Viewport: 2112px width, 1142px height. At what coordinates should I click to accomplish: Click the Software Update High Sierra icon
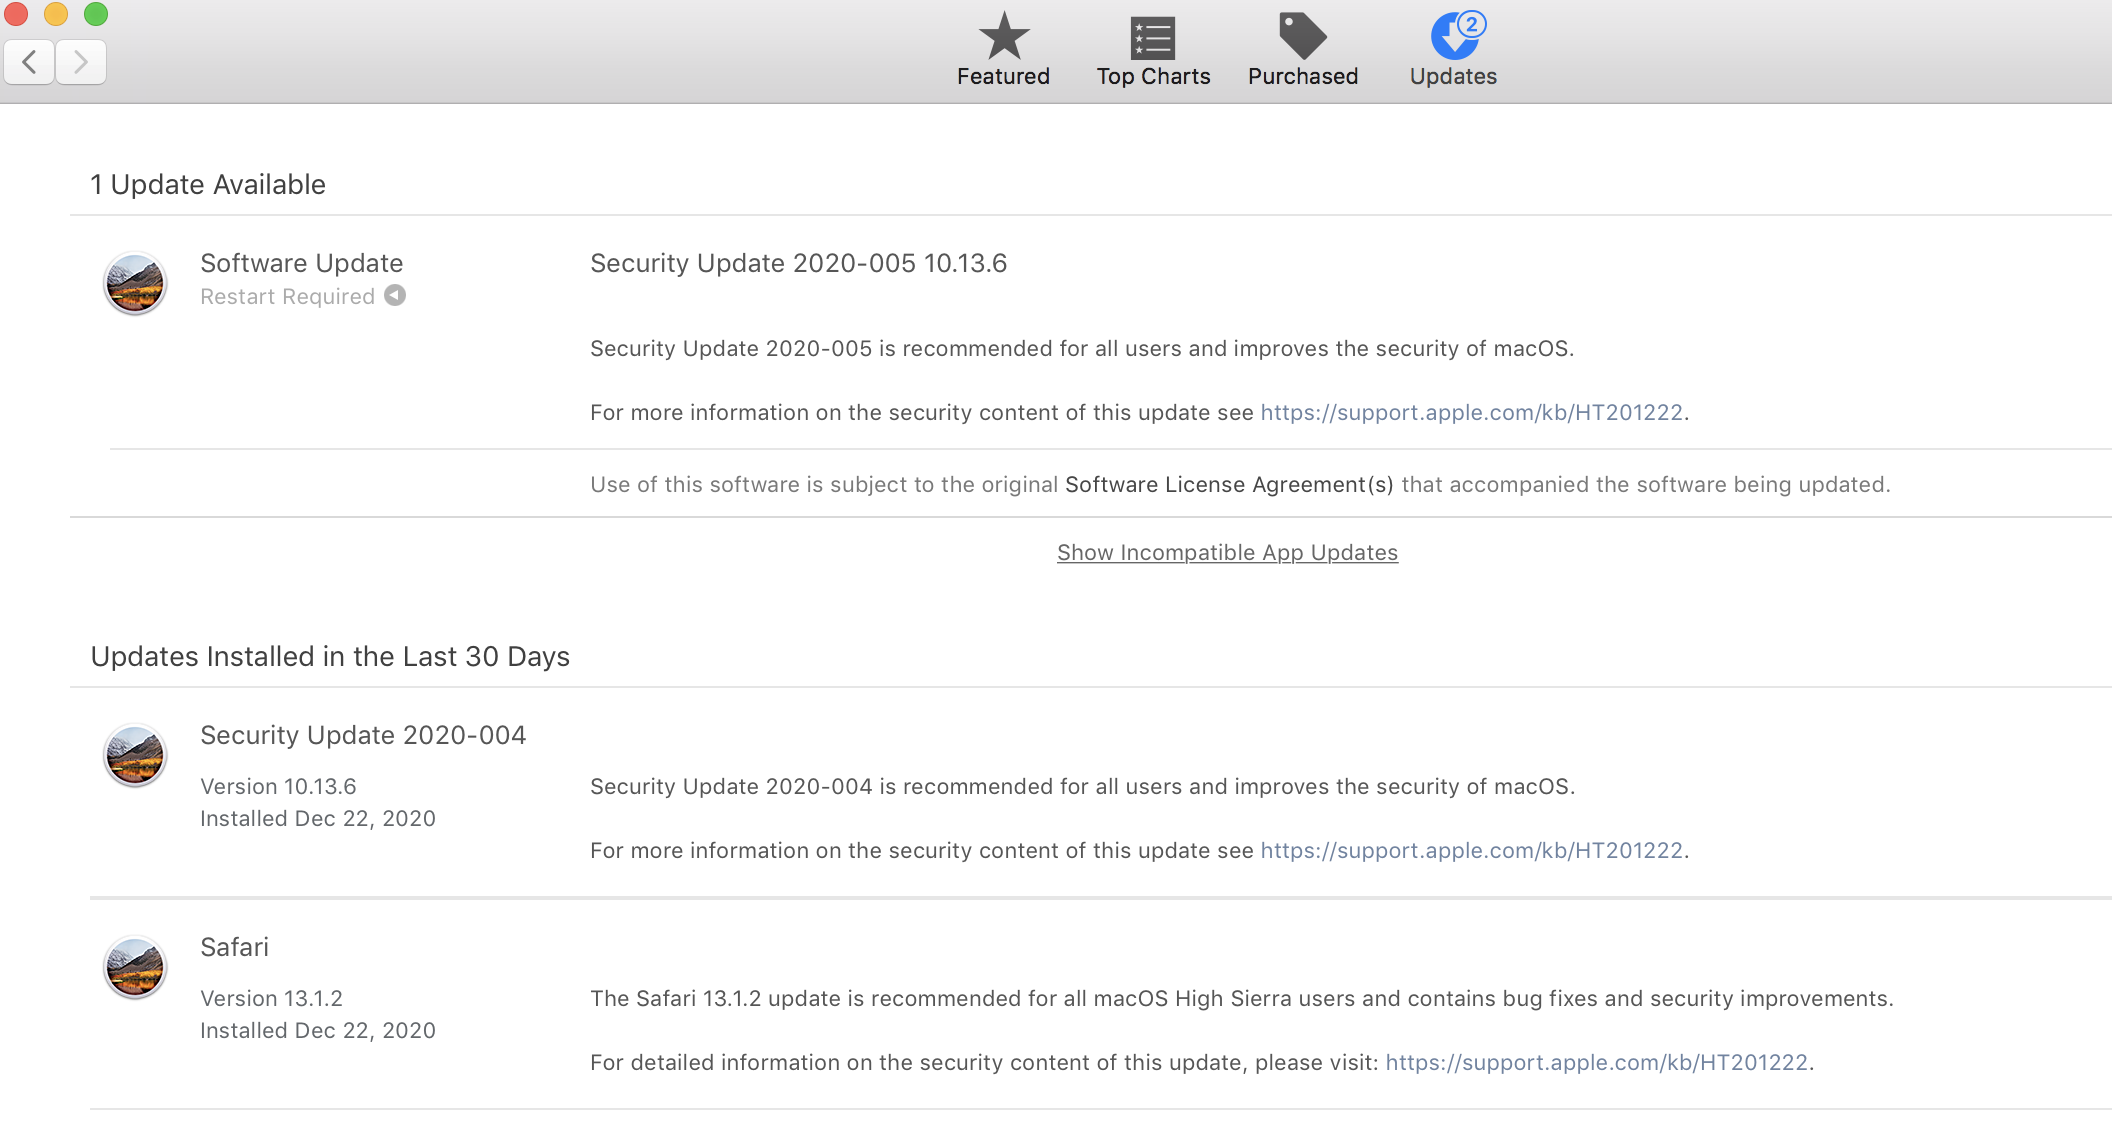135,283
